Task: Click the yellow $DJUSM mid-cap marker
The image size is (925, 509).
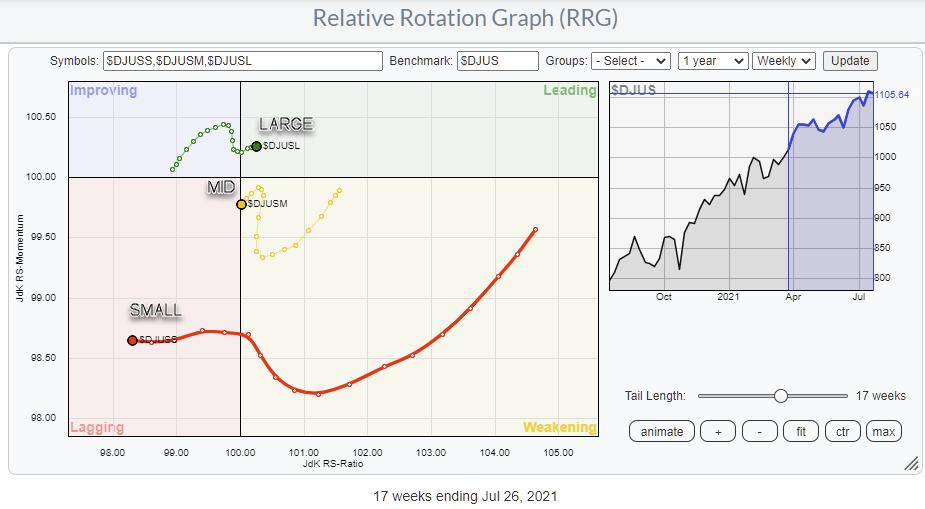Action: click(241, 204)
